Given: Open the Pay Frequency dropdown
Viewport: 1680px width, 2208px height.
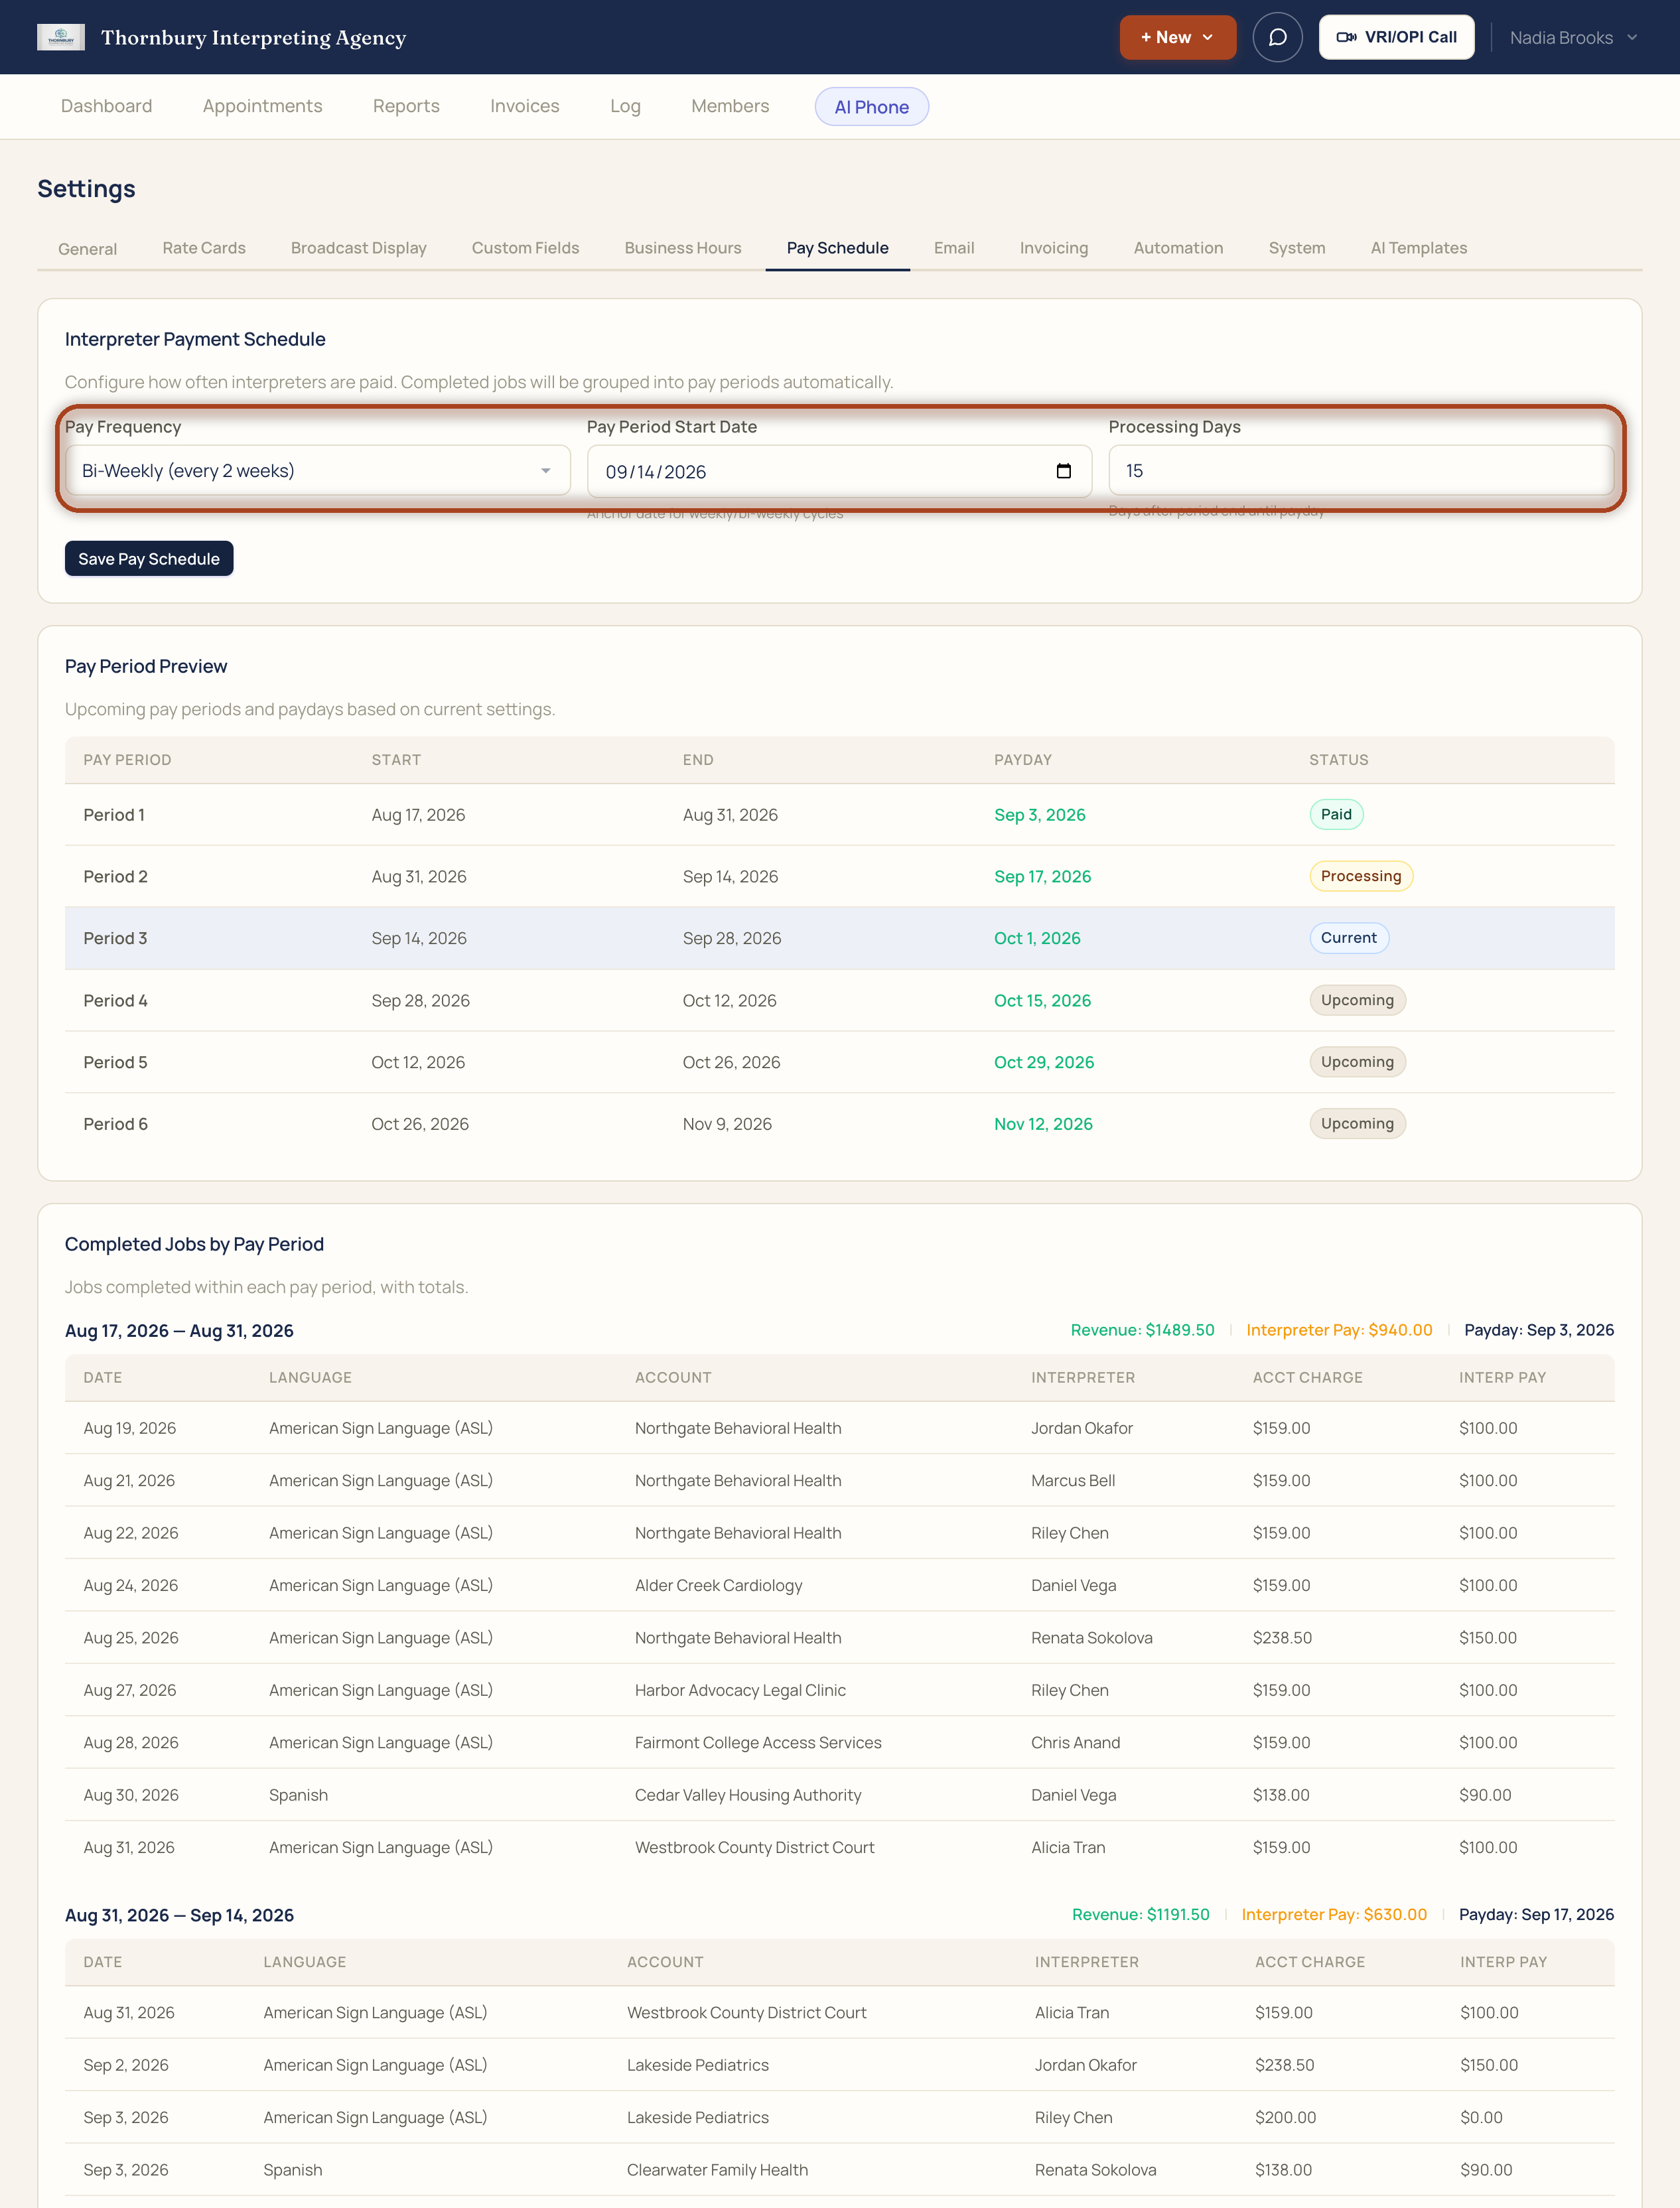Looking at the screenshot, I should point(318,471).
